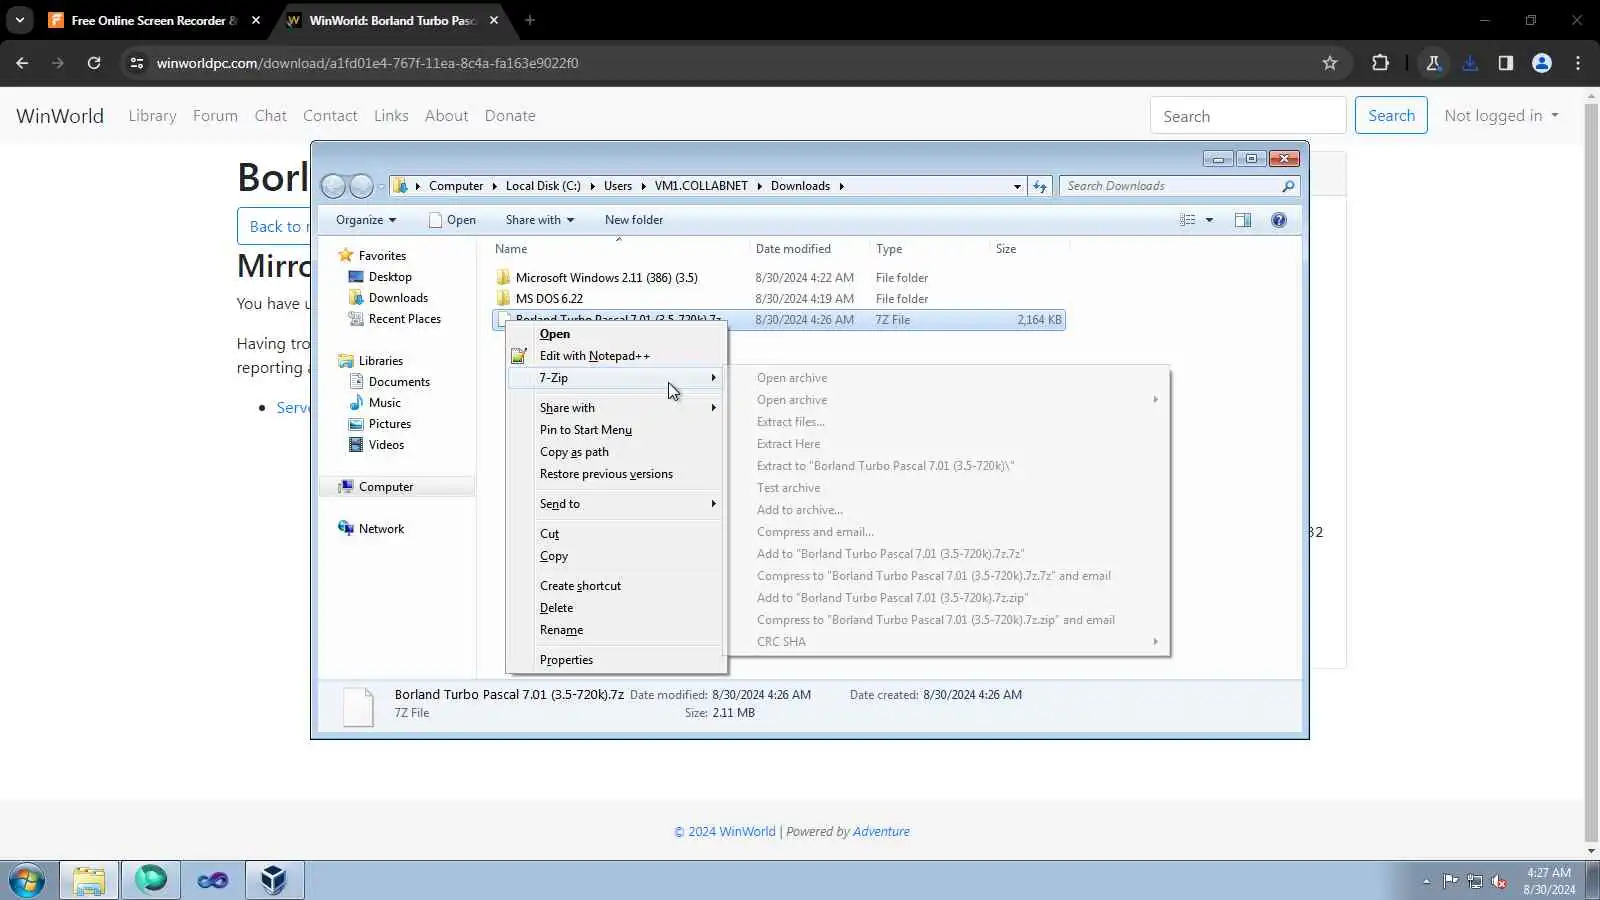Open VirtualBox from the taskbar
Image resolution: width=1600 pixels, height=900 pixels.
click(274, 880)
